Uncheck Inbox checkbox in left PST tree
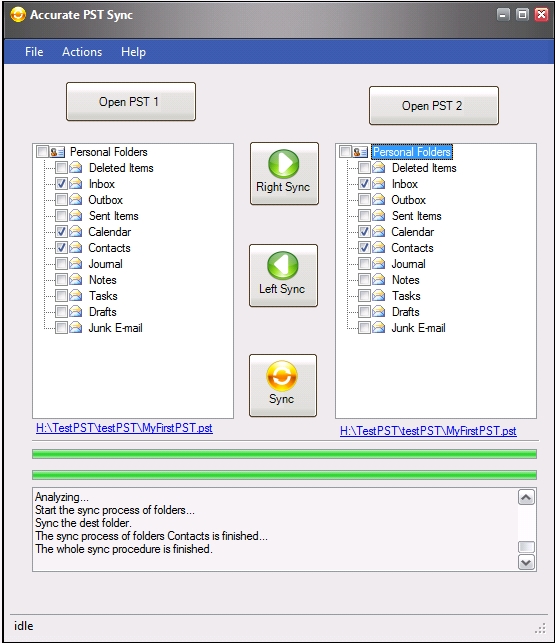This screenshot has width=555, height=643. [x=62, y=184]
